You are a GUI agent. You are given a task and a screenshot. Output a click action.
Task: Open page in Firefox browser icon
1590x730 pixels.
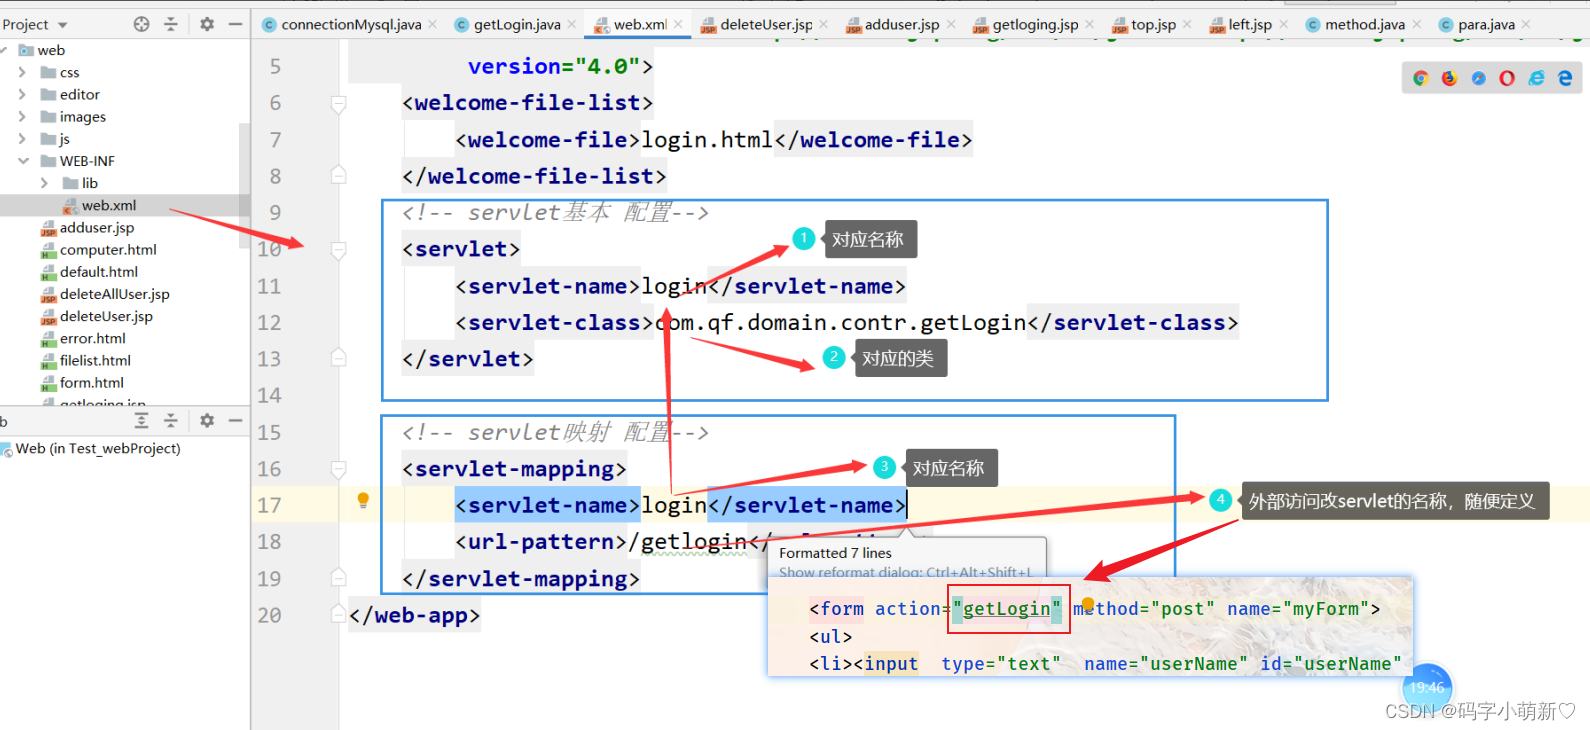(x=1449, y=78)
